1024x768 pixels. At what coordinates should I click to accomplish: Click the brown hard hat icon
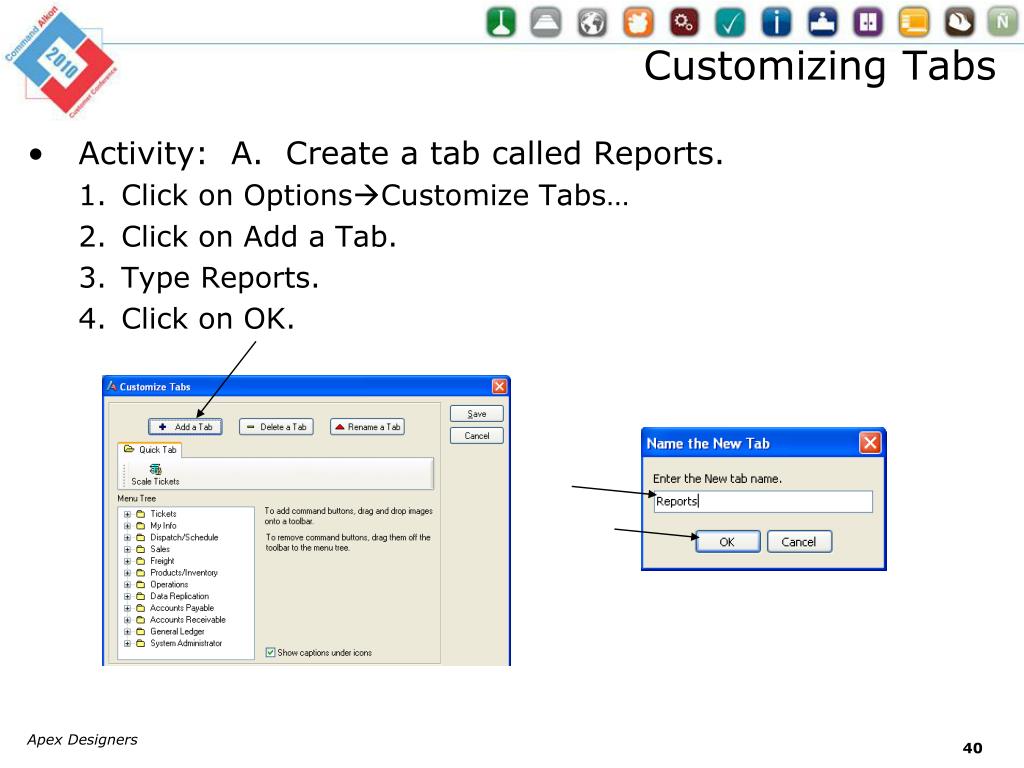click(959, 22)
